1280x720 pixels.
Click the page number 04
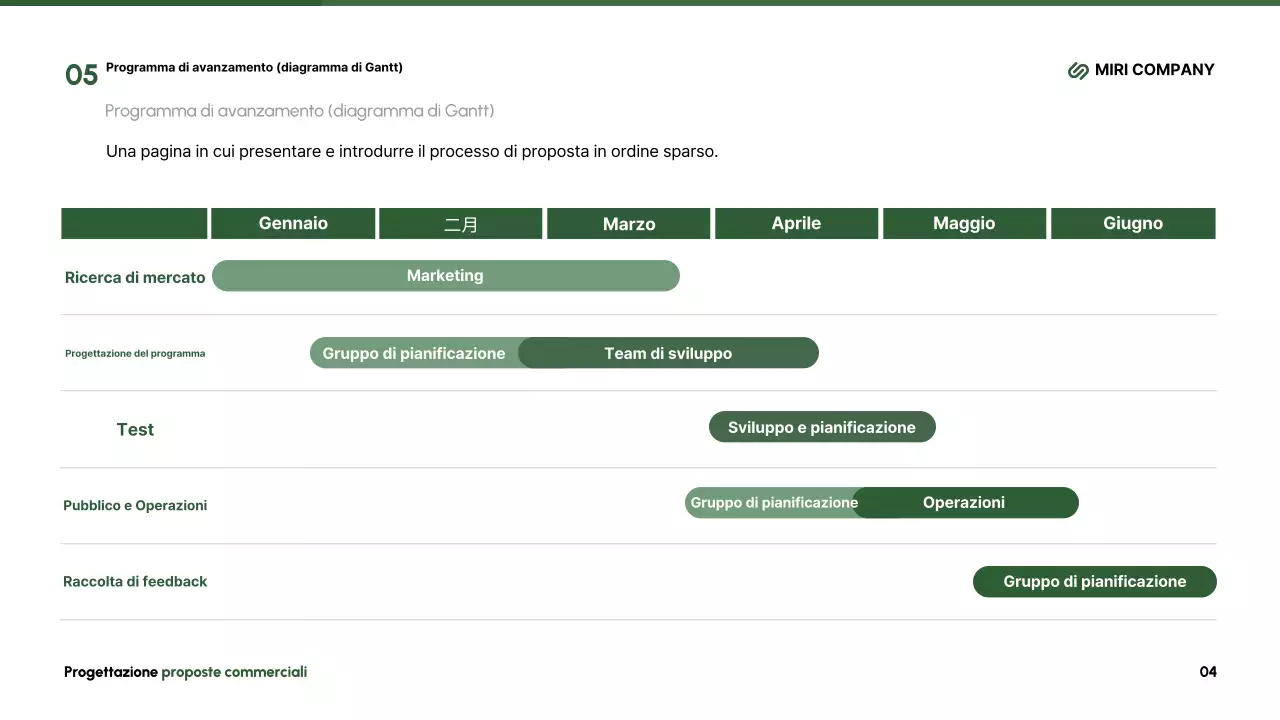coord(1208,672)
